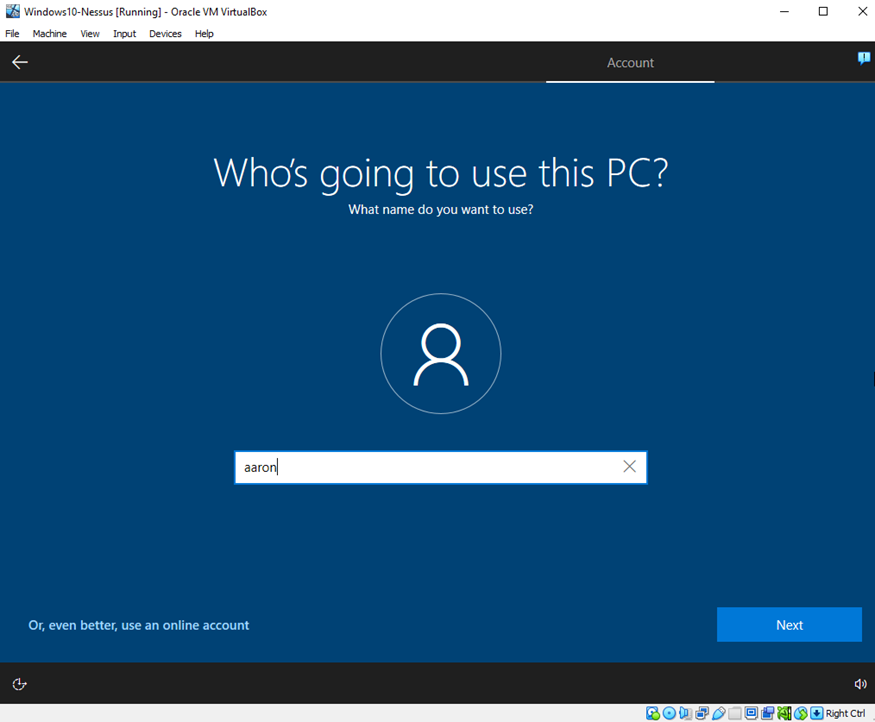The image size is (875, 722).
Task: Click the volume speaker icon
Action: 860,684
